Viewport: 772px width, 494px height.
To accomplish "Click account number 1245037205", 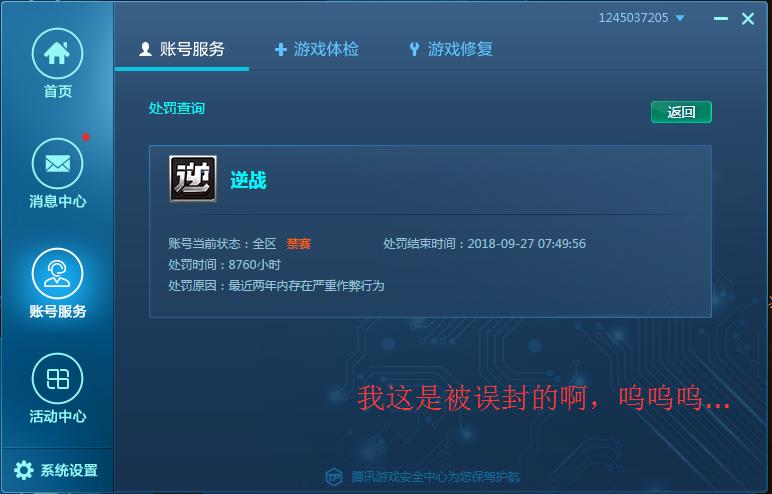I will pyautogui.click(x=633, y=18).
